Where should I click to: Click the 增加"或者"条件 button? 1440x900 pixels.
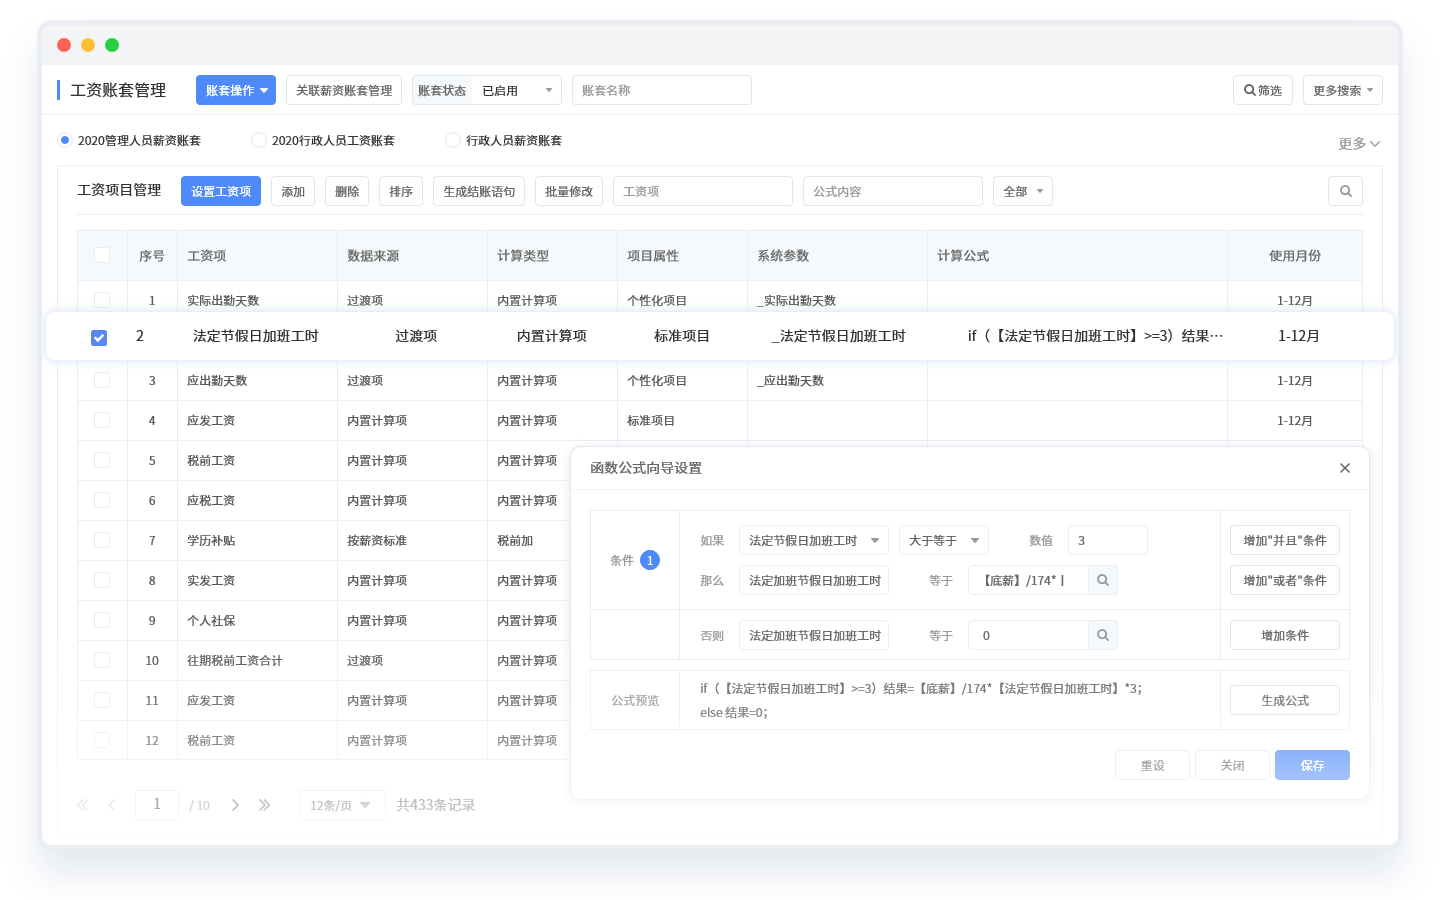click(x=1285, y=580)
